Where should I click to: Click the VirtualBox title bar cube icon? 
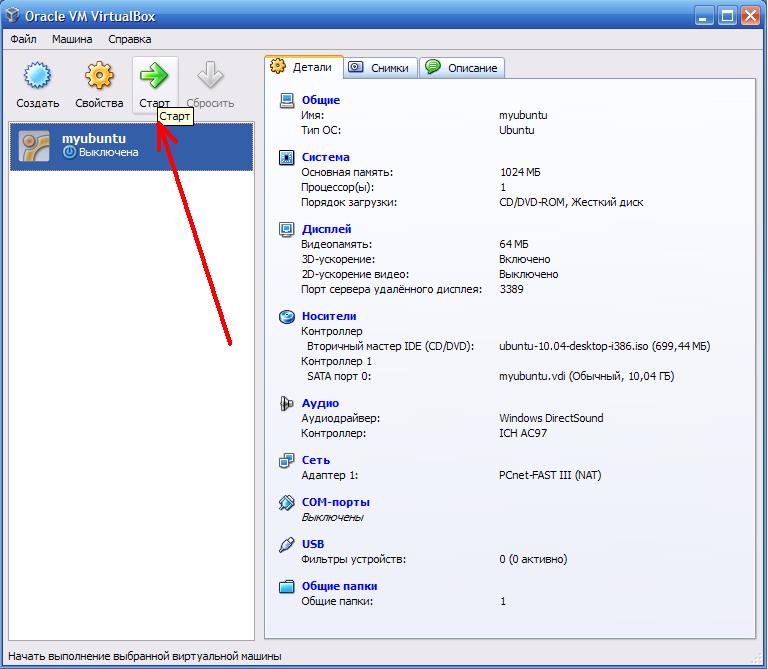coord(13,16)
